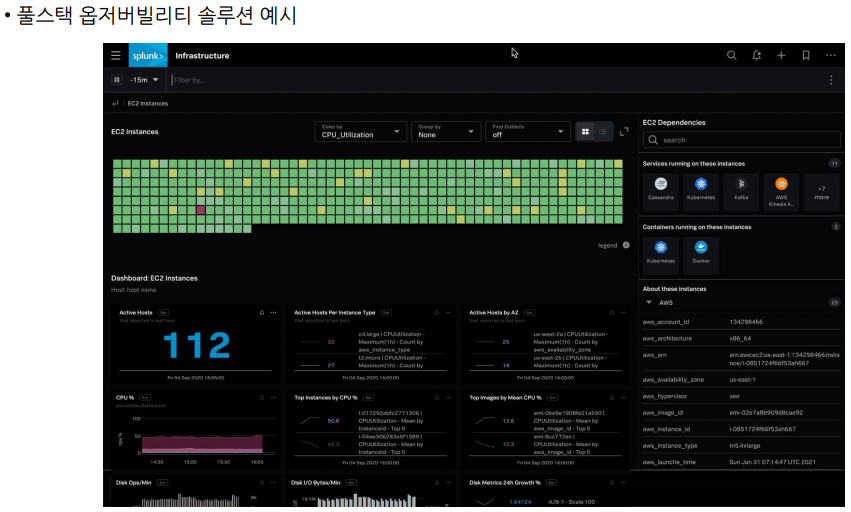
Task: Click the plus create icon
Action: click(781, 55)
